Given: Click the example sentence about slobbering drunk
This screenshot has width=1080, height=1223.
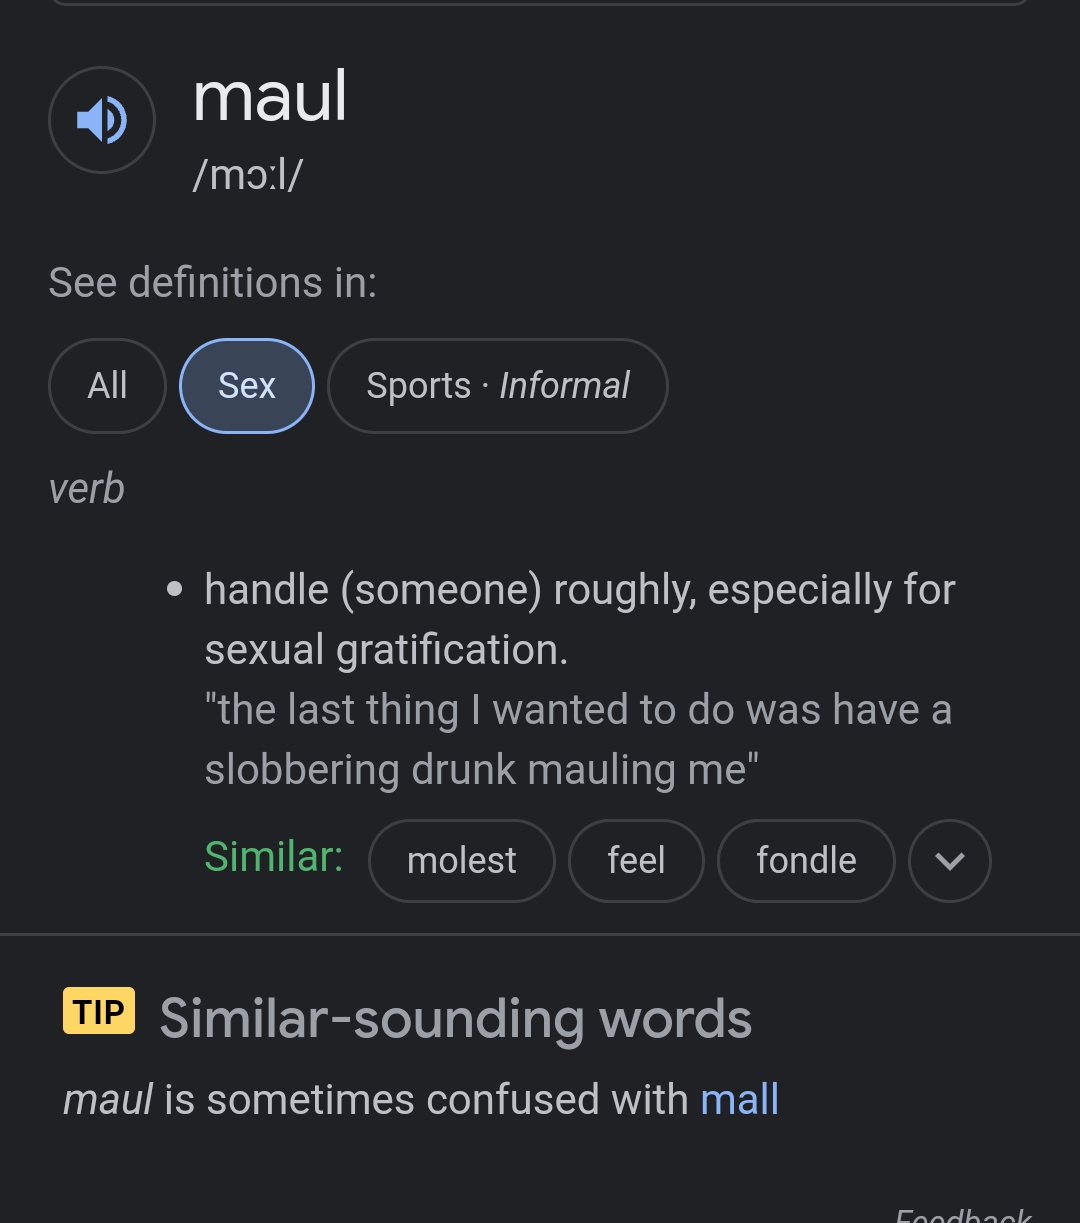Looking at the screenshot, I should click(578, 740).
